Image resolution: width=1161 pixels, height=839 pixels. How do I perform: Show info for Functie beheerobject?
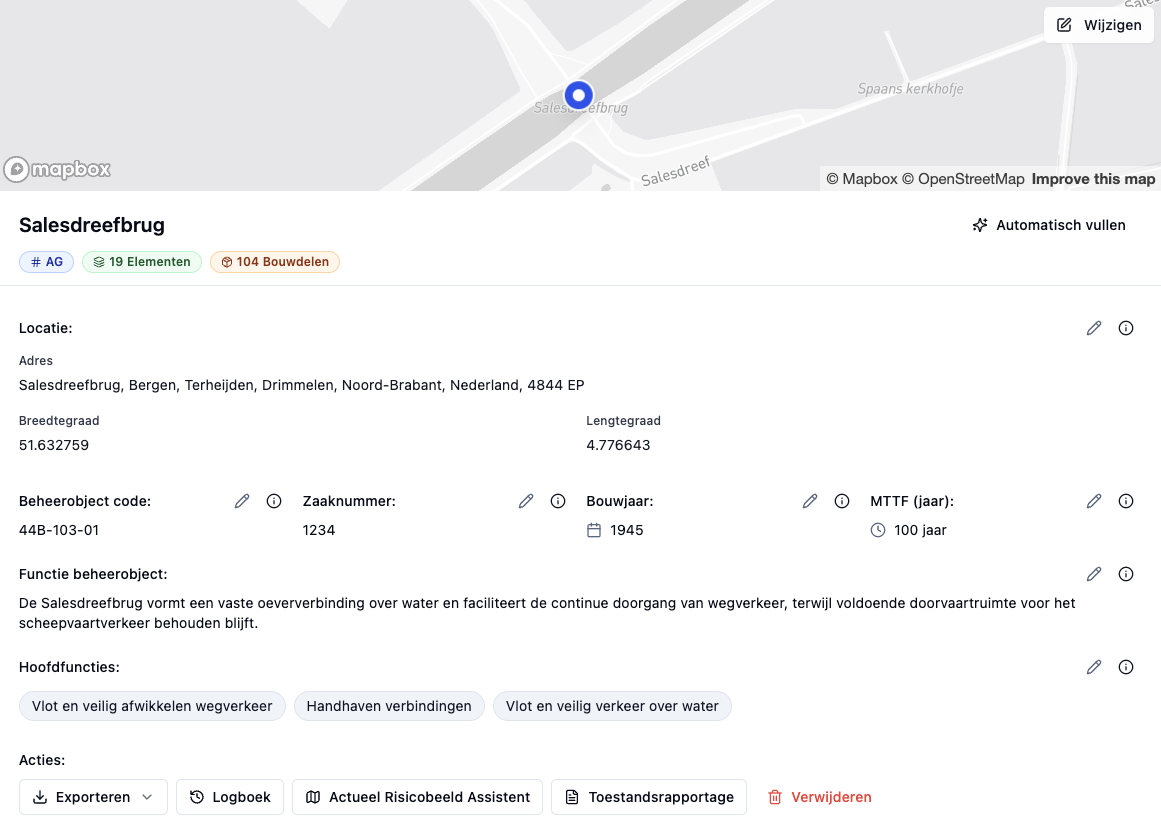(1125, 574)
